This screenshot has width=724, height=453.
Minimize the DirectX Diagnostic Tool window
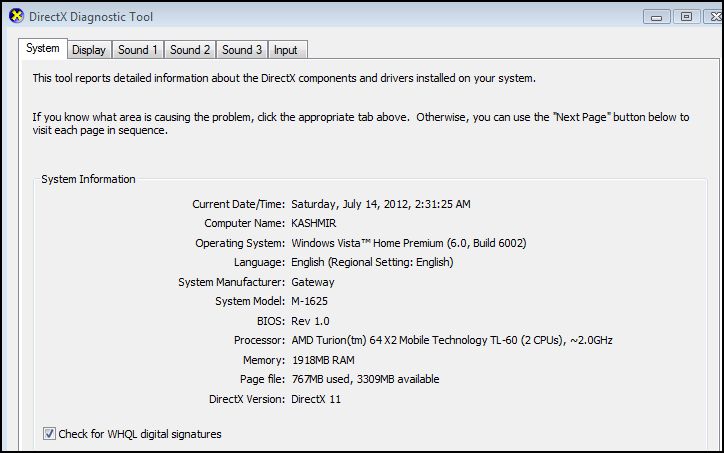click(x=658, y=16)
